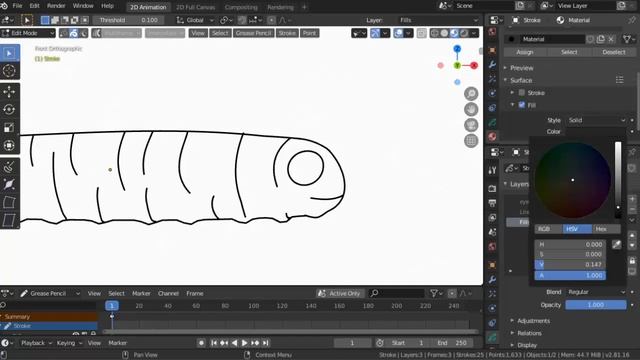Toggle the Active Only button

point(340,293)
